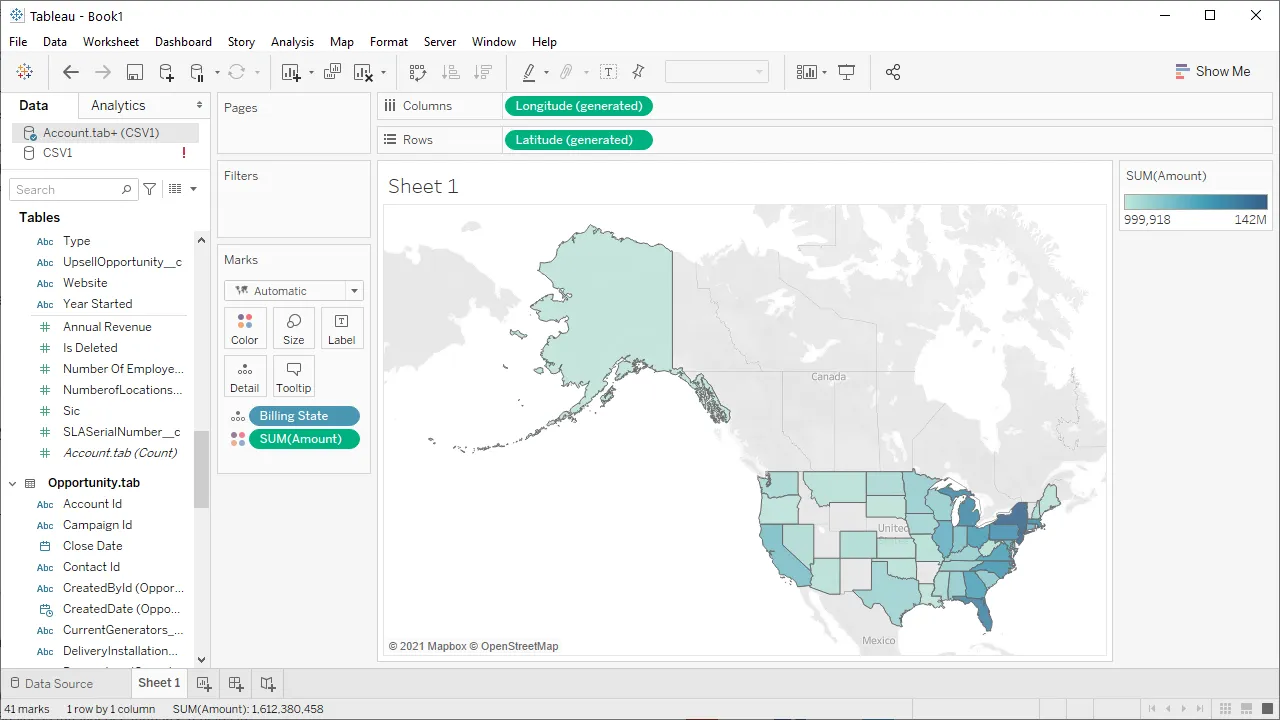Select the Sort Ascending toolbar icon
This screenshot has height=720, width=1280.
(x=450, y=72)
